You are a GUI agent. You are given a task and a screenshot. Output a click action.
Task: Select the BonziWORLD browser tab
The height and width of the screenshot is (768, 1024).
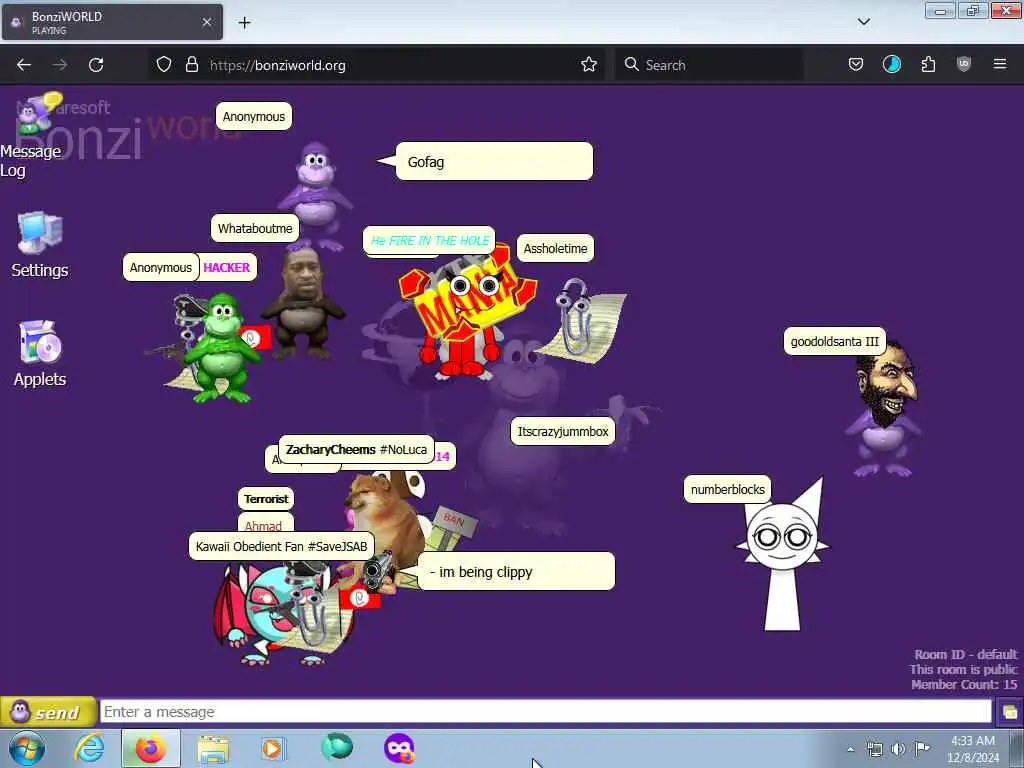[112, 23]
